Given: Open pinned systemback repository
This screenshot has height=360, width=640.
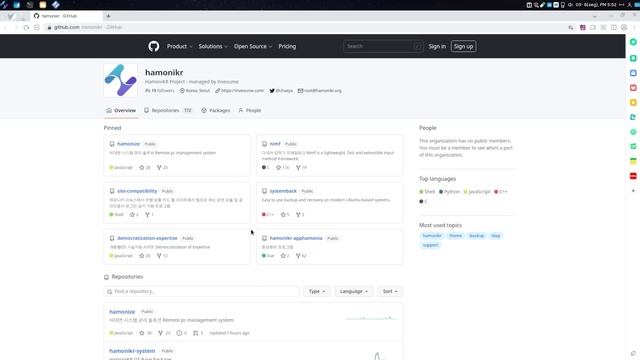Looking at the screenshot, I should tap(283, 191).
